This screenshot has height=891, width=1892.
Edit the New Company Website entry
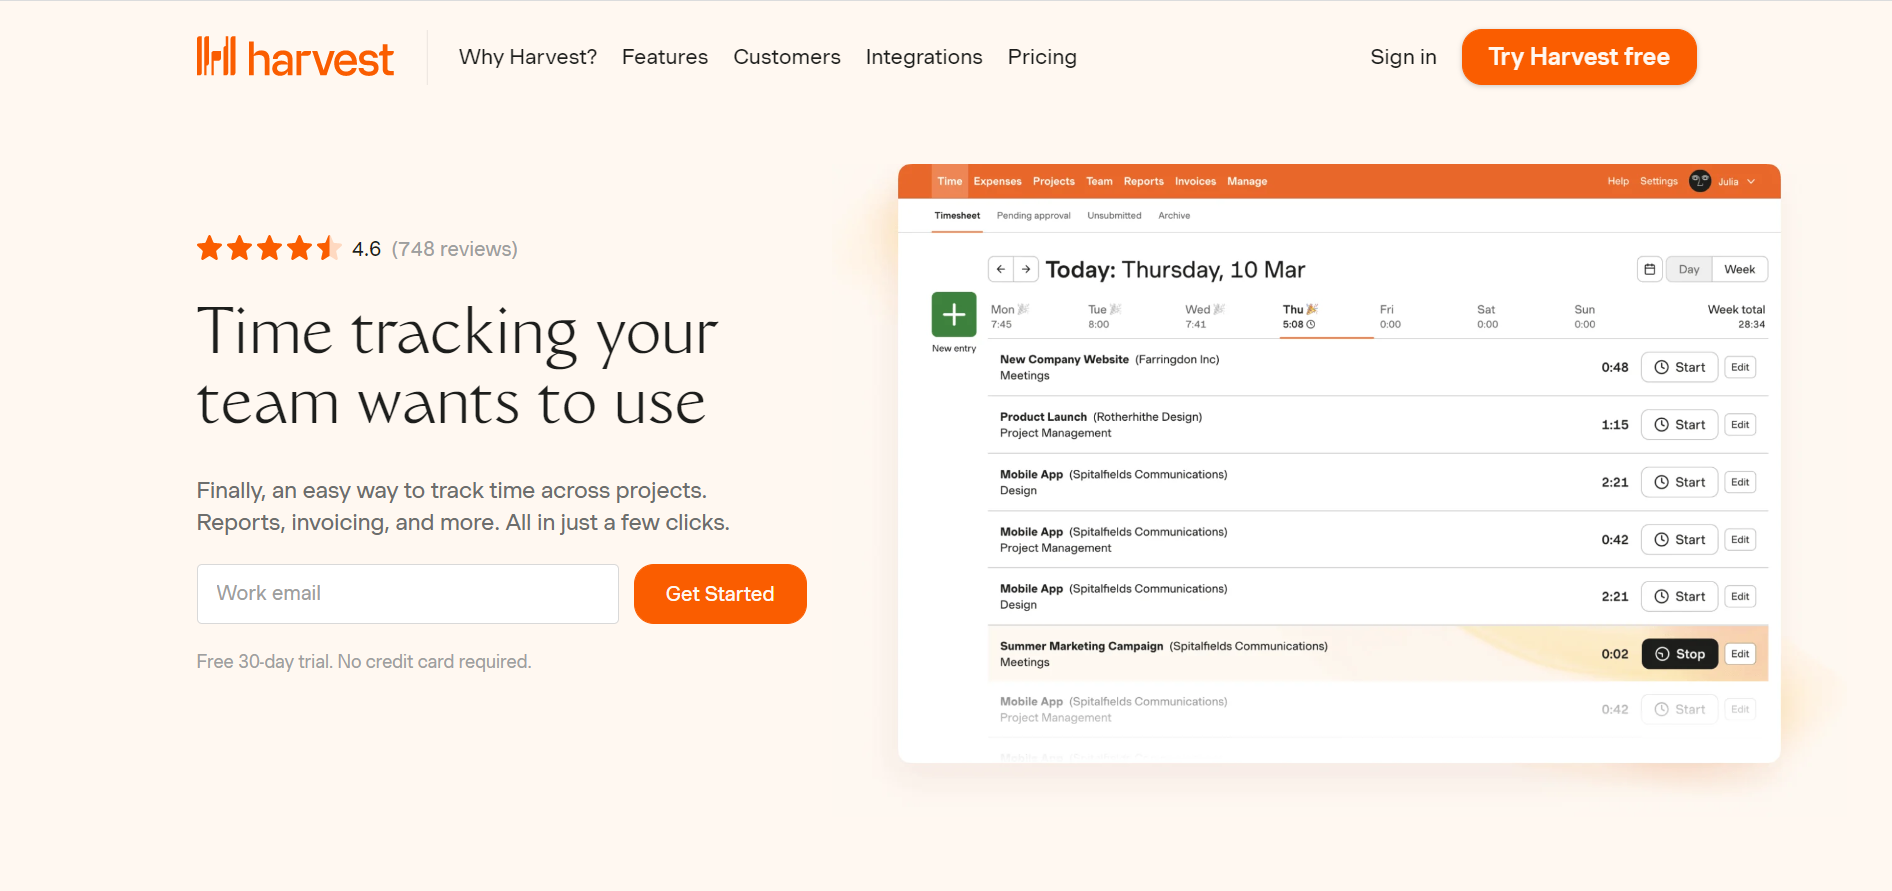point(1740,367)
